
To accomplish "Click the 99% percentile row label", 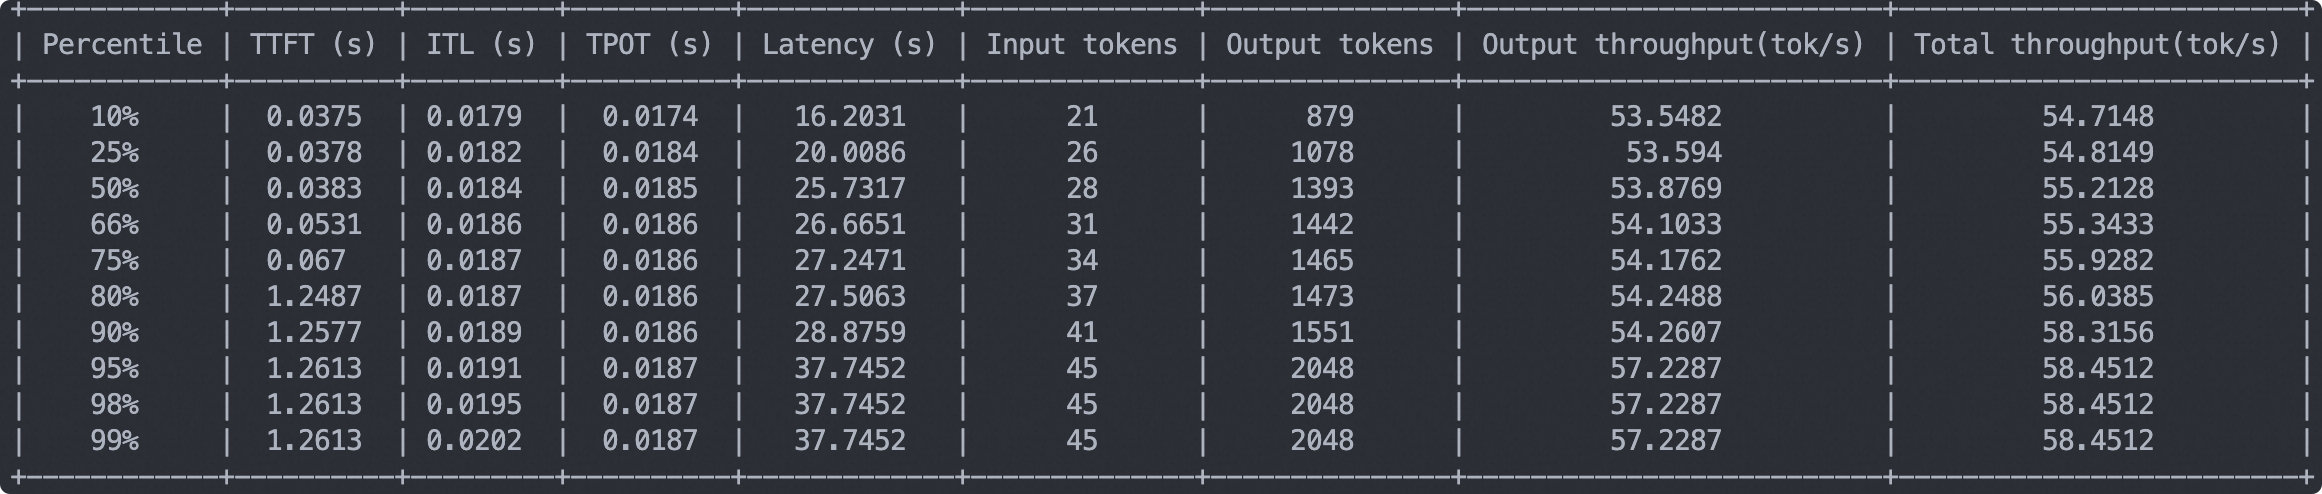I will pos(114,441).
